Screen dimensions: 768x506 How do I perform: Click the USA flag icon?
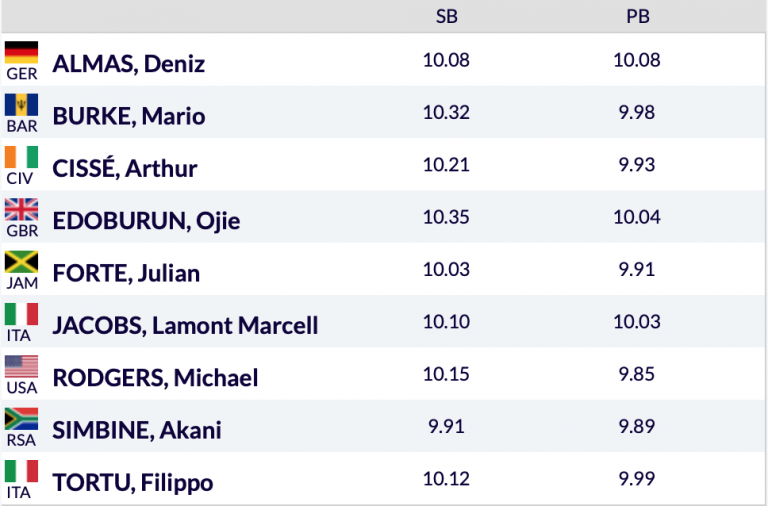click(22, 367)
